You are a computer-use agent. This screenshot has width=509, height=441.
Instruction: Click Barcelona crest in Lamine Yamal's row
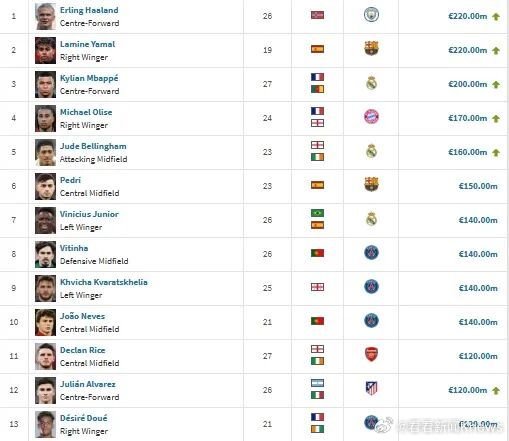coord(371,48)
